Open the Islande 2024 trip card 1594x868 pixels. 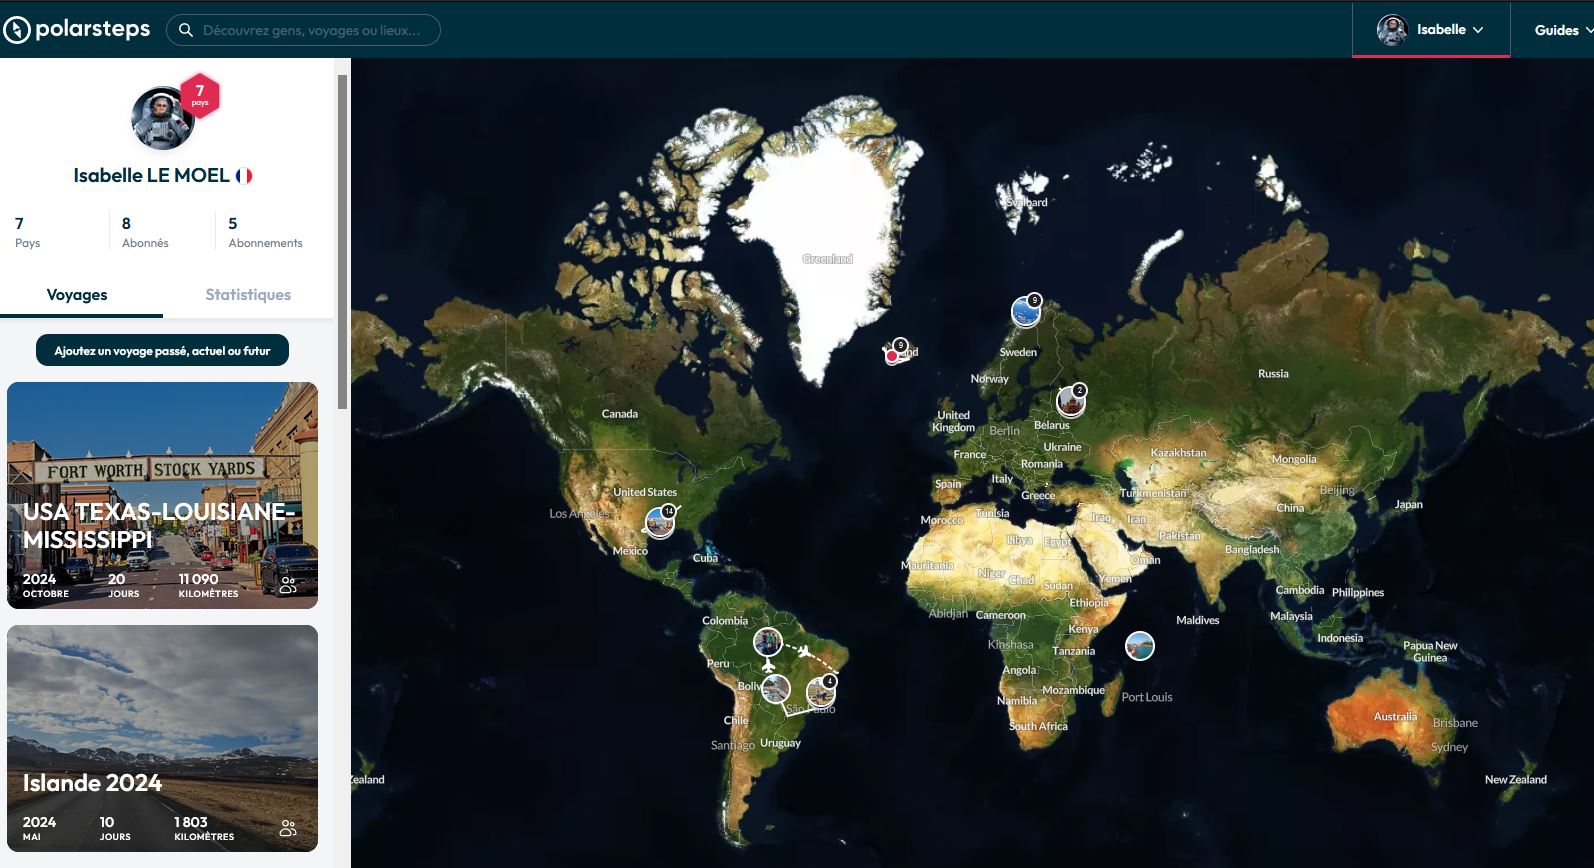[x=162, y=738]
